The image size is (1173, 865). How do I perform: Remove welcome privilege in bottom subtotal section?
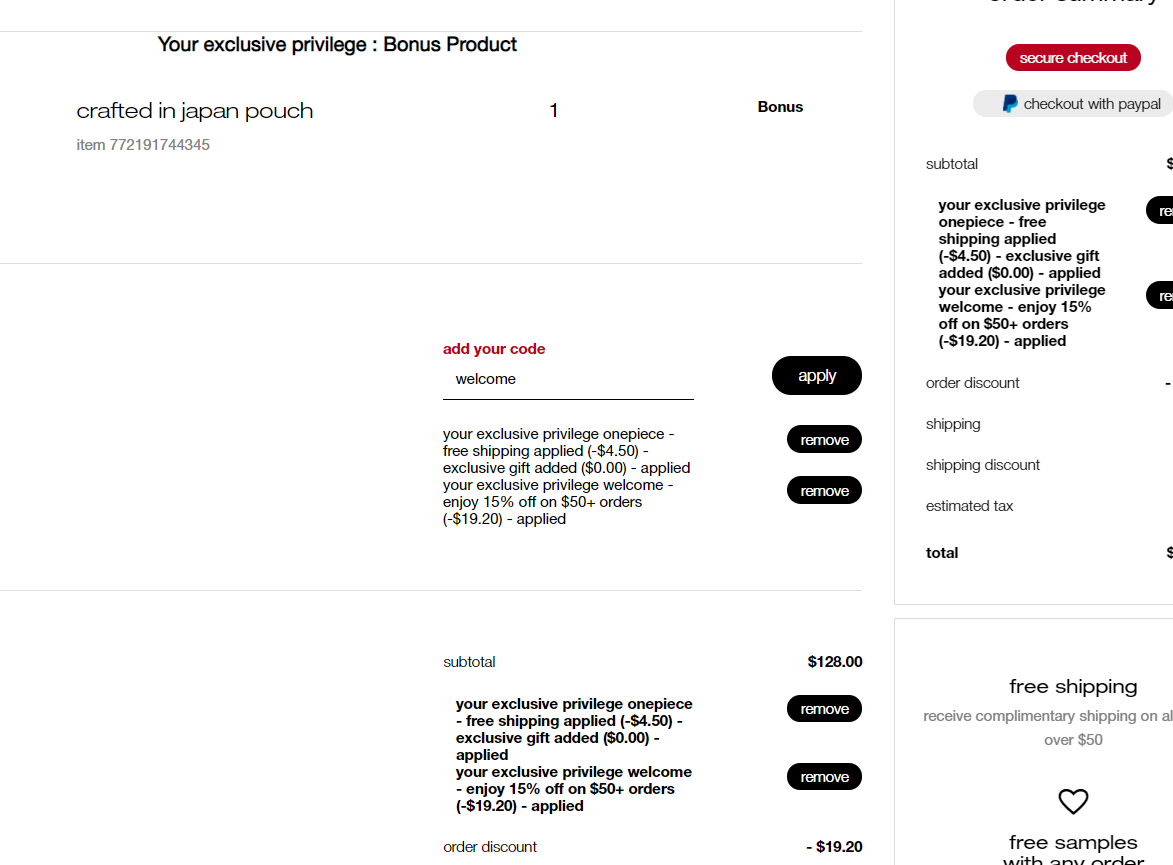click(824, 777)
